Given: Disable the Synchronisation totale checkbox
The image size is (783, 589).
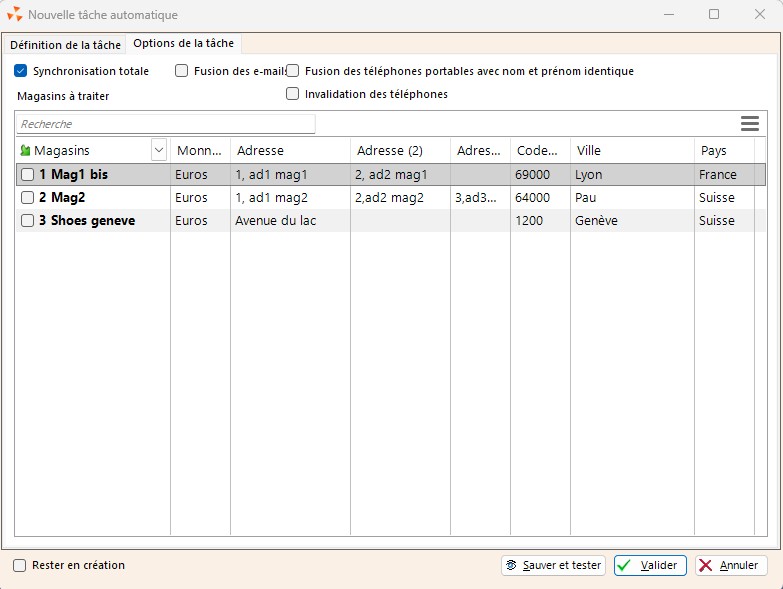Looking at the screenshot, I should pos(21,71).
